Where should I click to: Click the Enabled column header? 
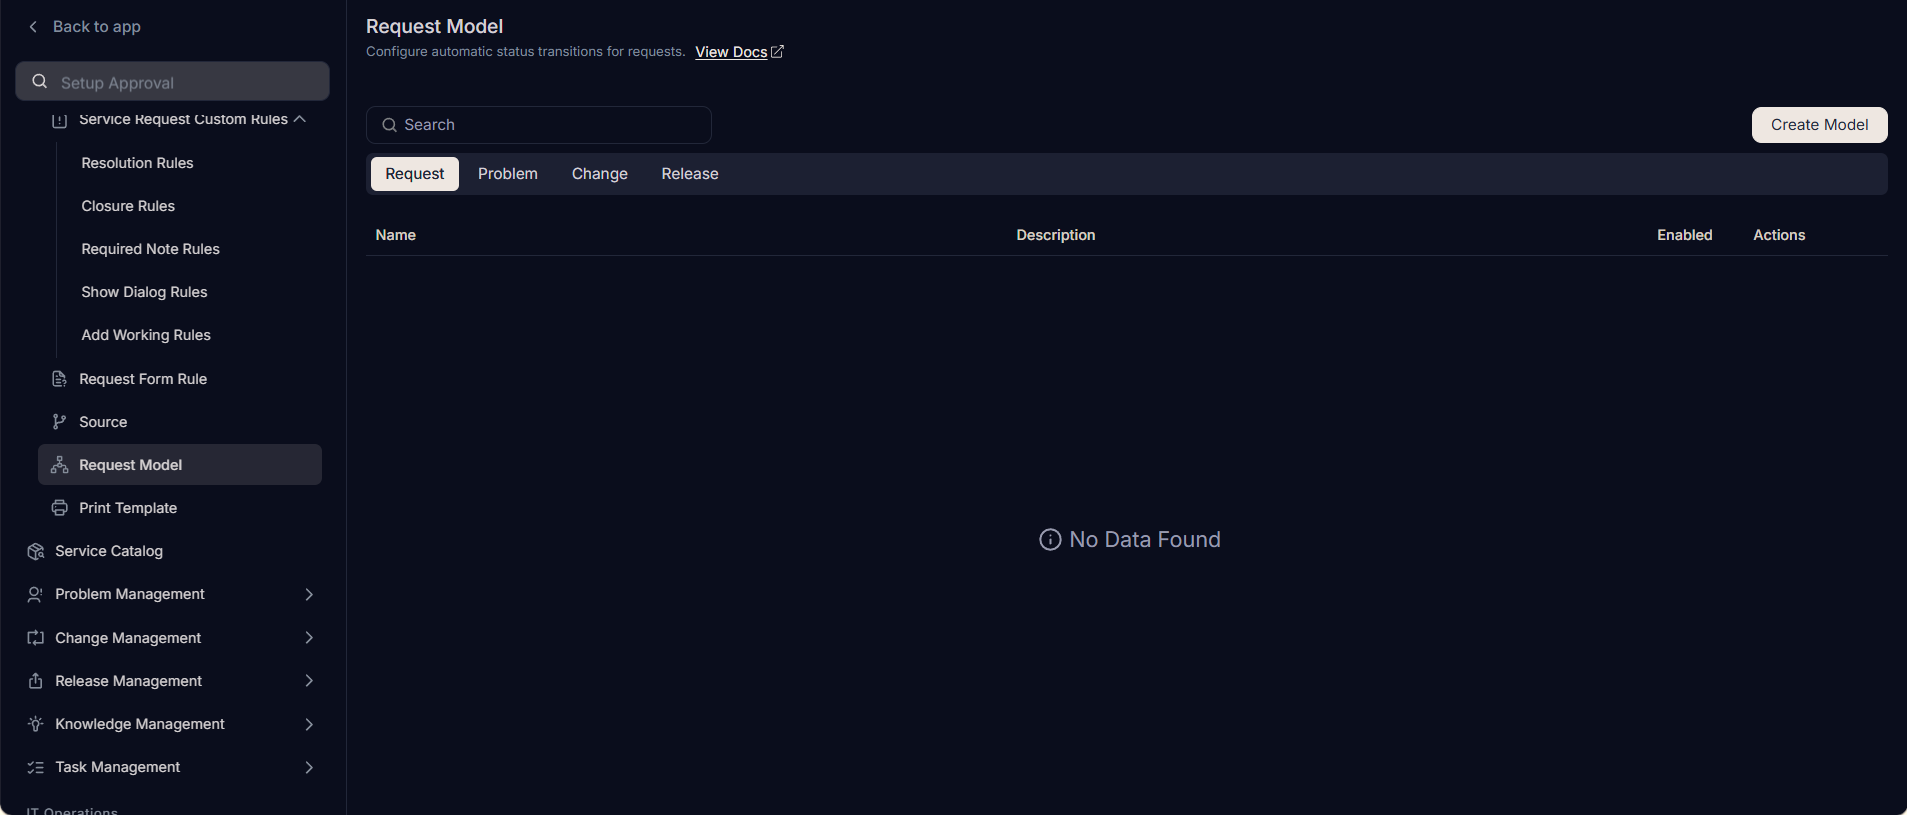click(x=1684, y=235)
